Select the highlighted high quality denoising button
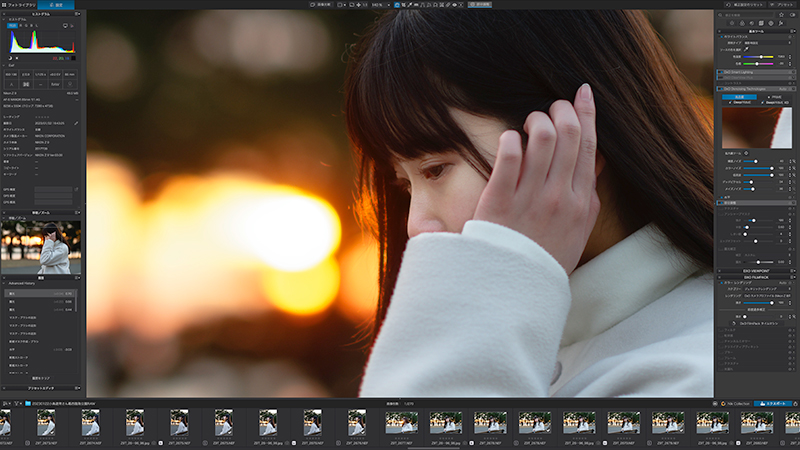Screen dimensions: 800x450 [739, 97]
